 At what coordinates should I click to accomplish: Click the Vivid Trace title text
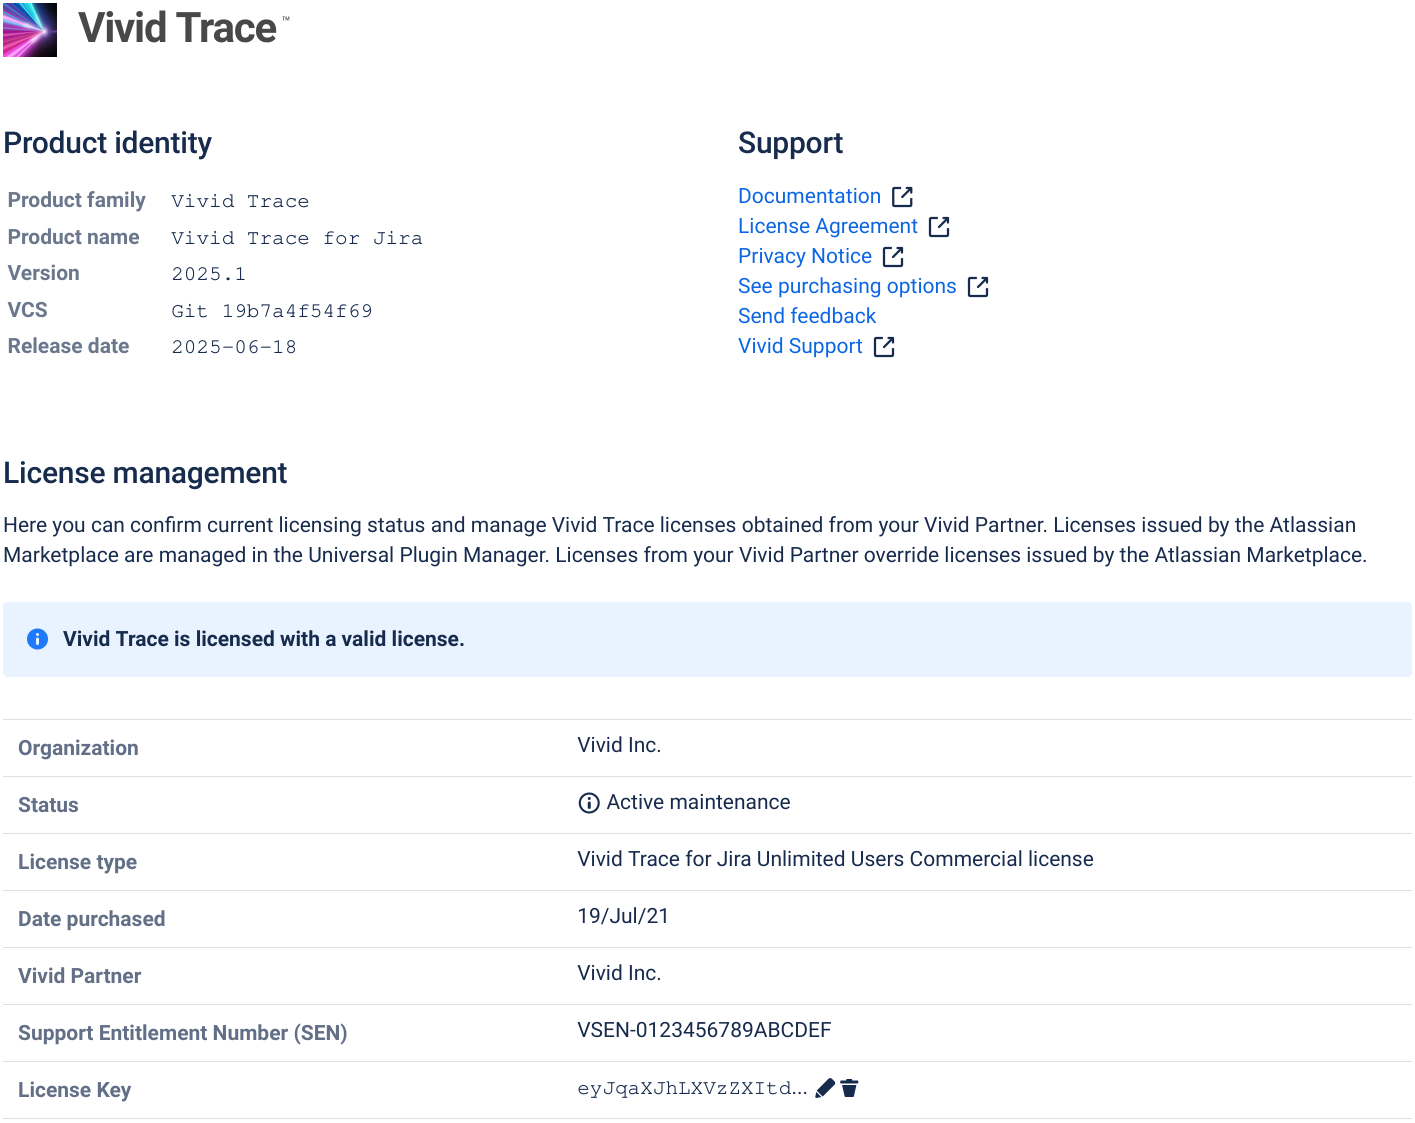pyautogui.click(x=177, y=28)
